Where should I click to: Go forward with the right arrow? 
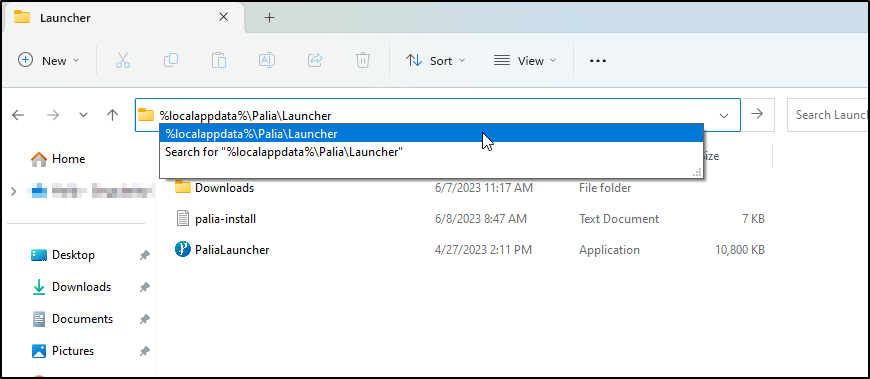(x=53, y=115)
